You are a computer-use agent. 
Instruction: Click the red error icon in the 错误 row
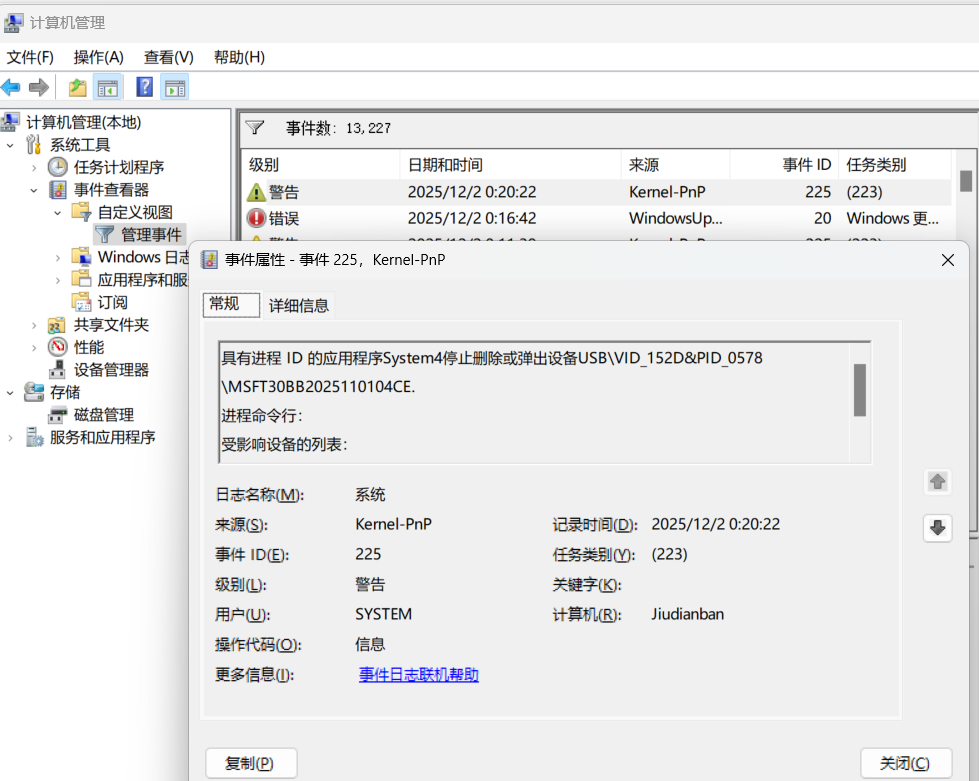[x=256, y=219]
